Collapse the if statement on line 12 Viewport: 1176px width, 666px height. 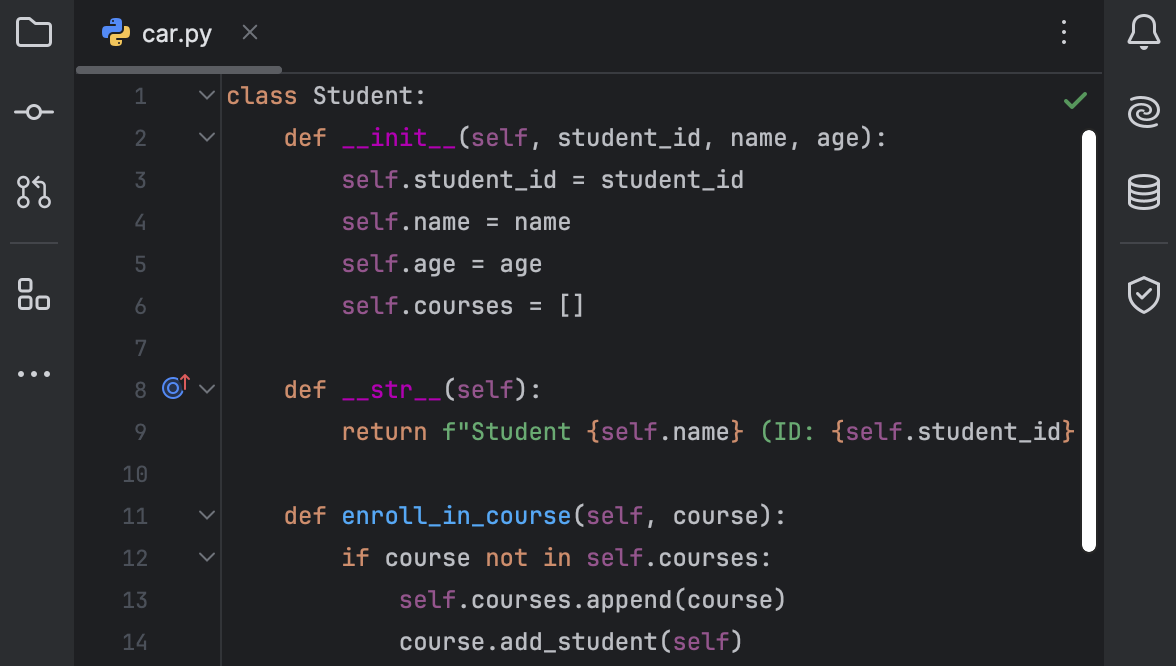pyautogui.click(x=206, y=557)
